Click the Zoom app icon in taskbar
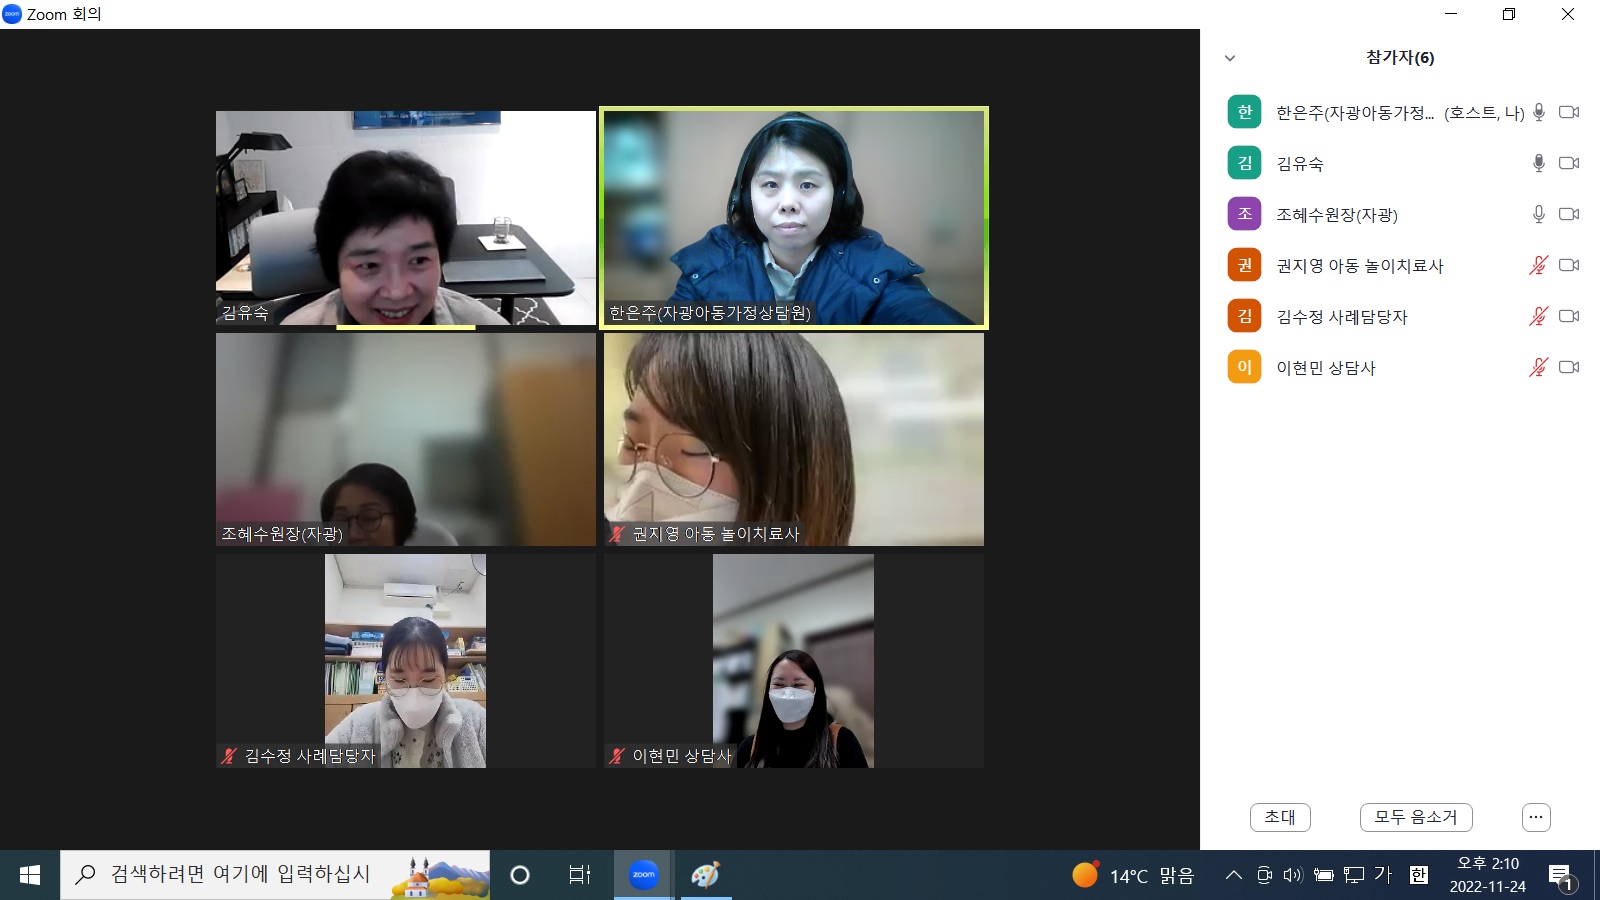This screenshot has width=1600, height=900. click(643, 875)
